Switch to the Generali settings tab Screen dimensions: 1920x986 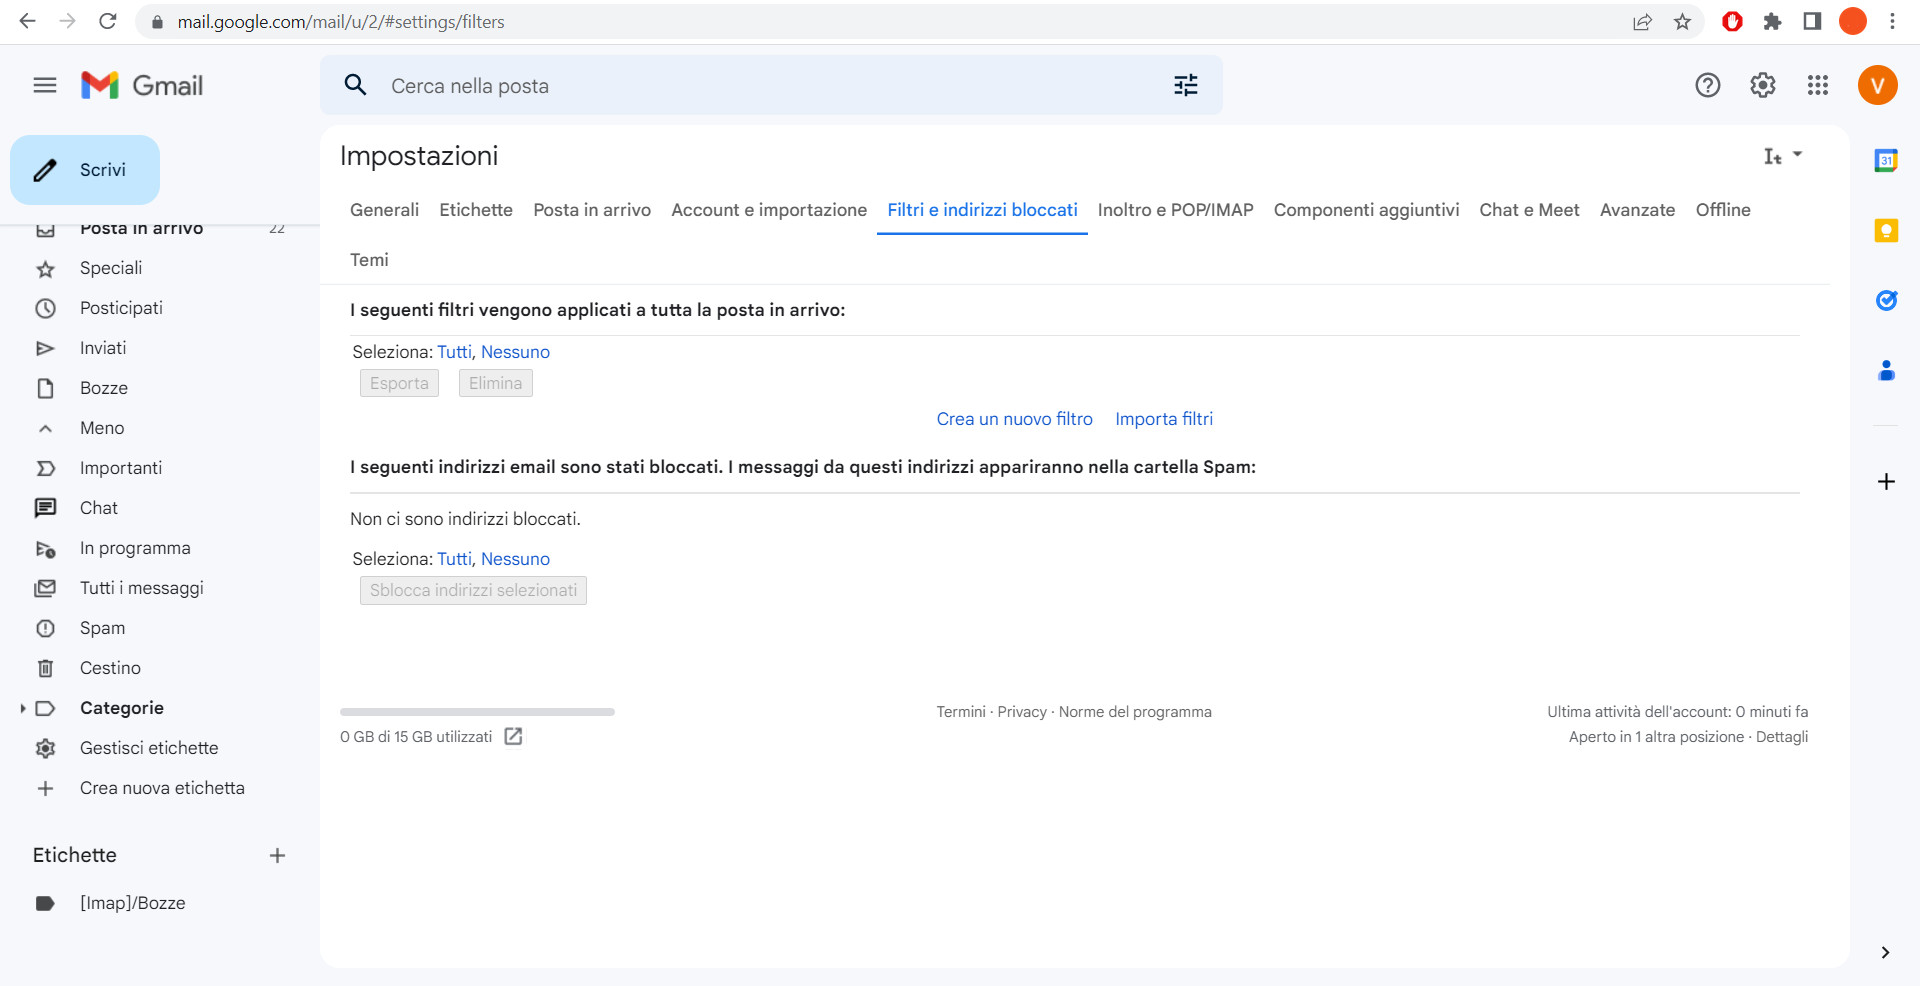point(384,210)
